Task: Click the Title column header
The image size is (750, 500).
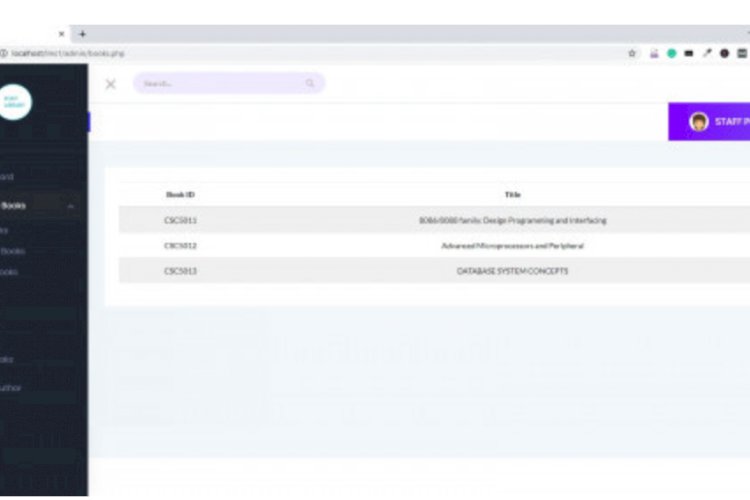Action: [512, 195]
